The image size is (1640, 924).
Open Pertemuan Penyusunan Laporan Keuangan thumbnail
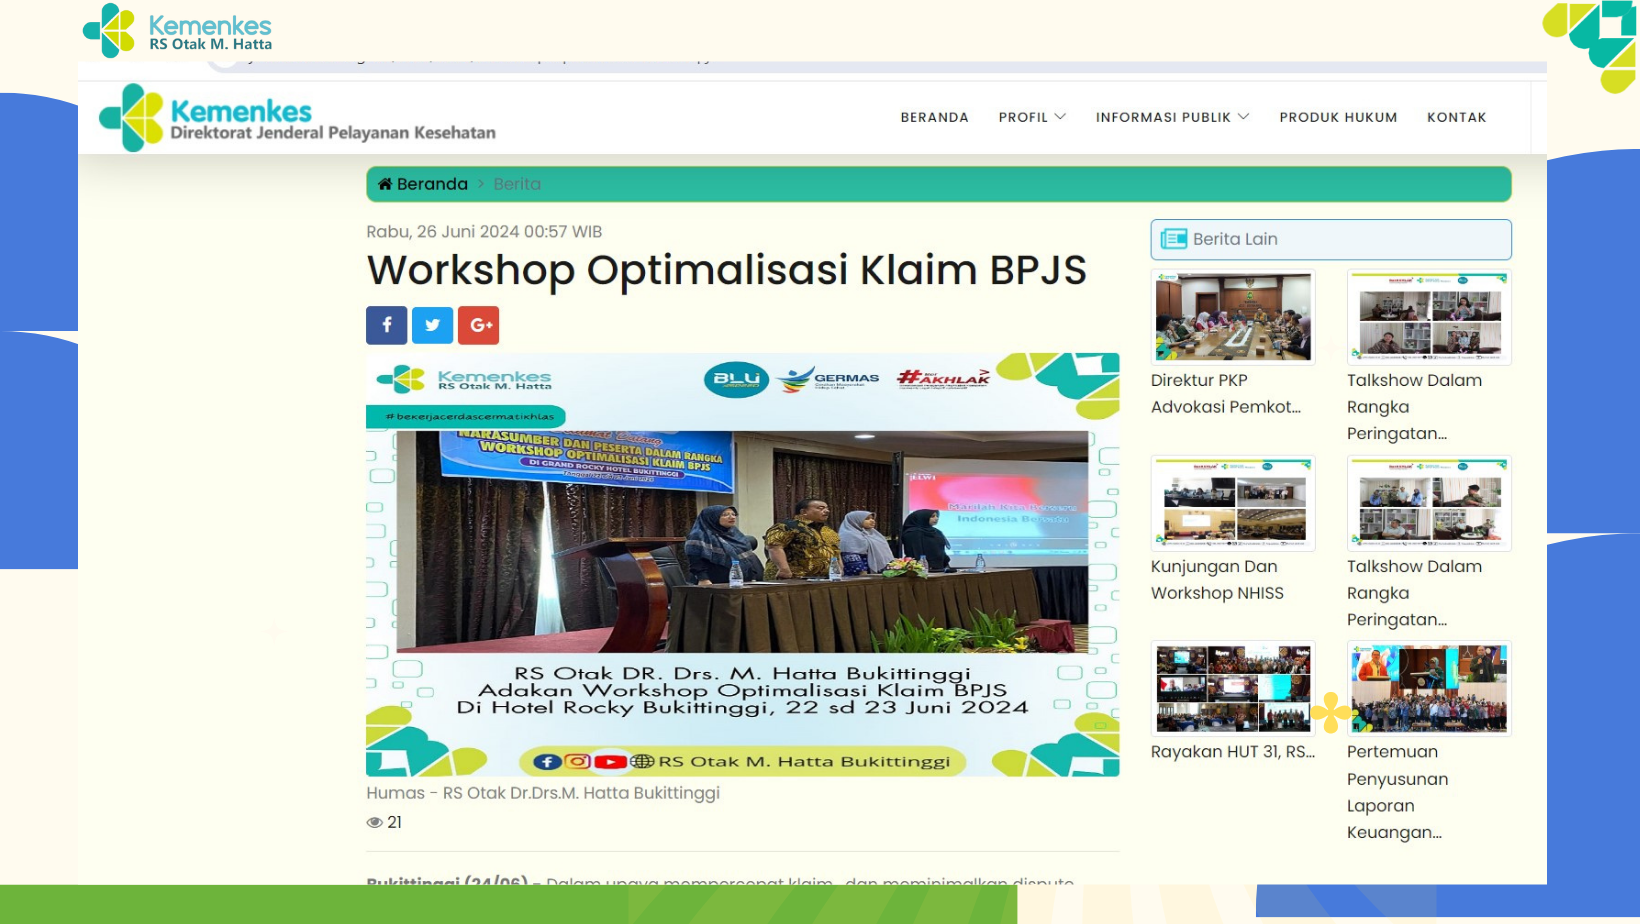coord(1428,688)
